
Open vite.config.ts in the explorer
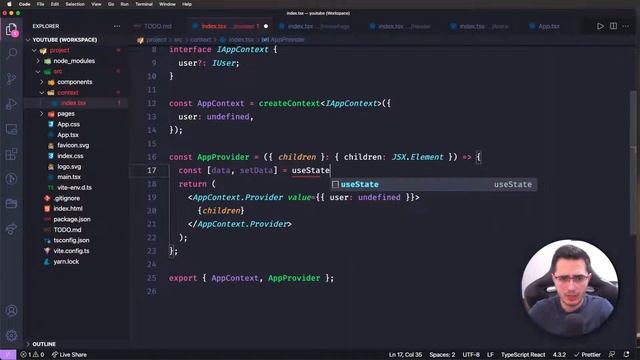[71, 251]
